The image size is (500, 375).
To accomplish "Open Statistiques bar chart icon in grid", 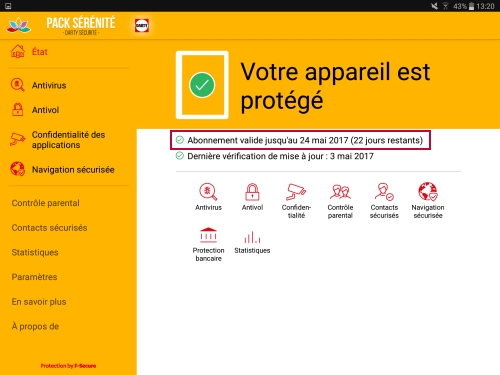I will point(252,237).
